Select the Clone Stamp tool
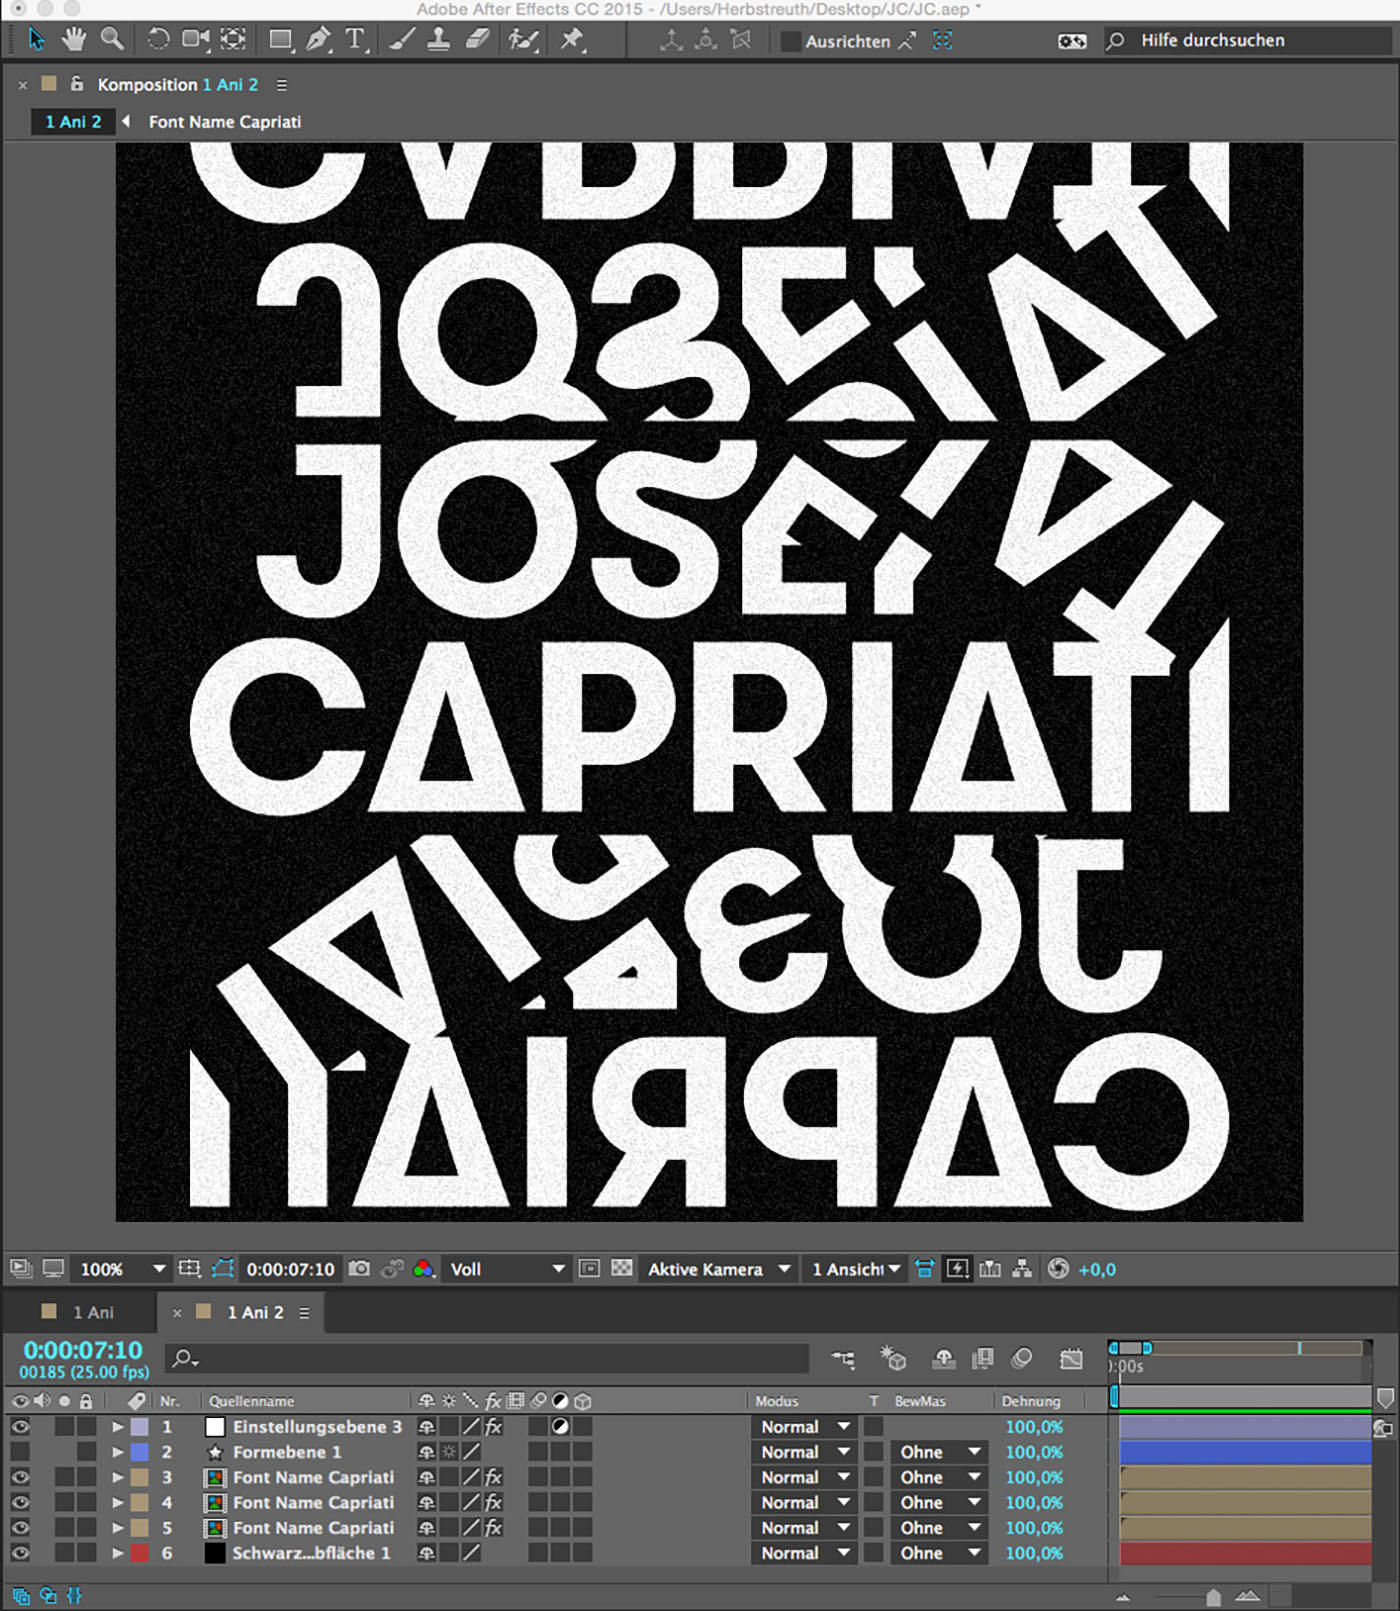This screenshot has width=1400, height=1611. point(438,40)
